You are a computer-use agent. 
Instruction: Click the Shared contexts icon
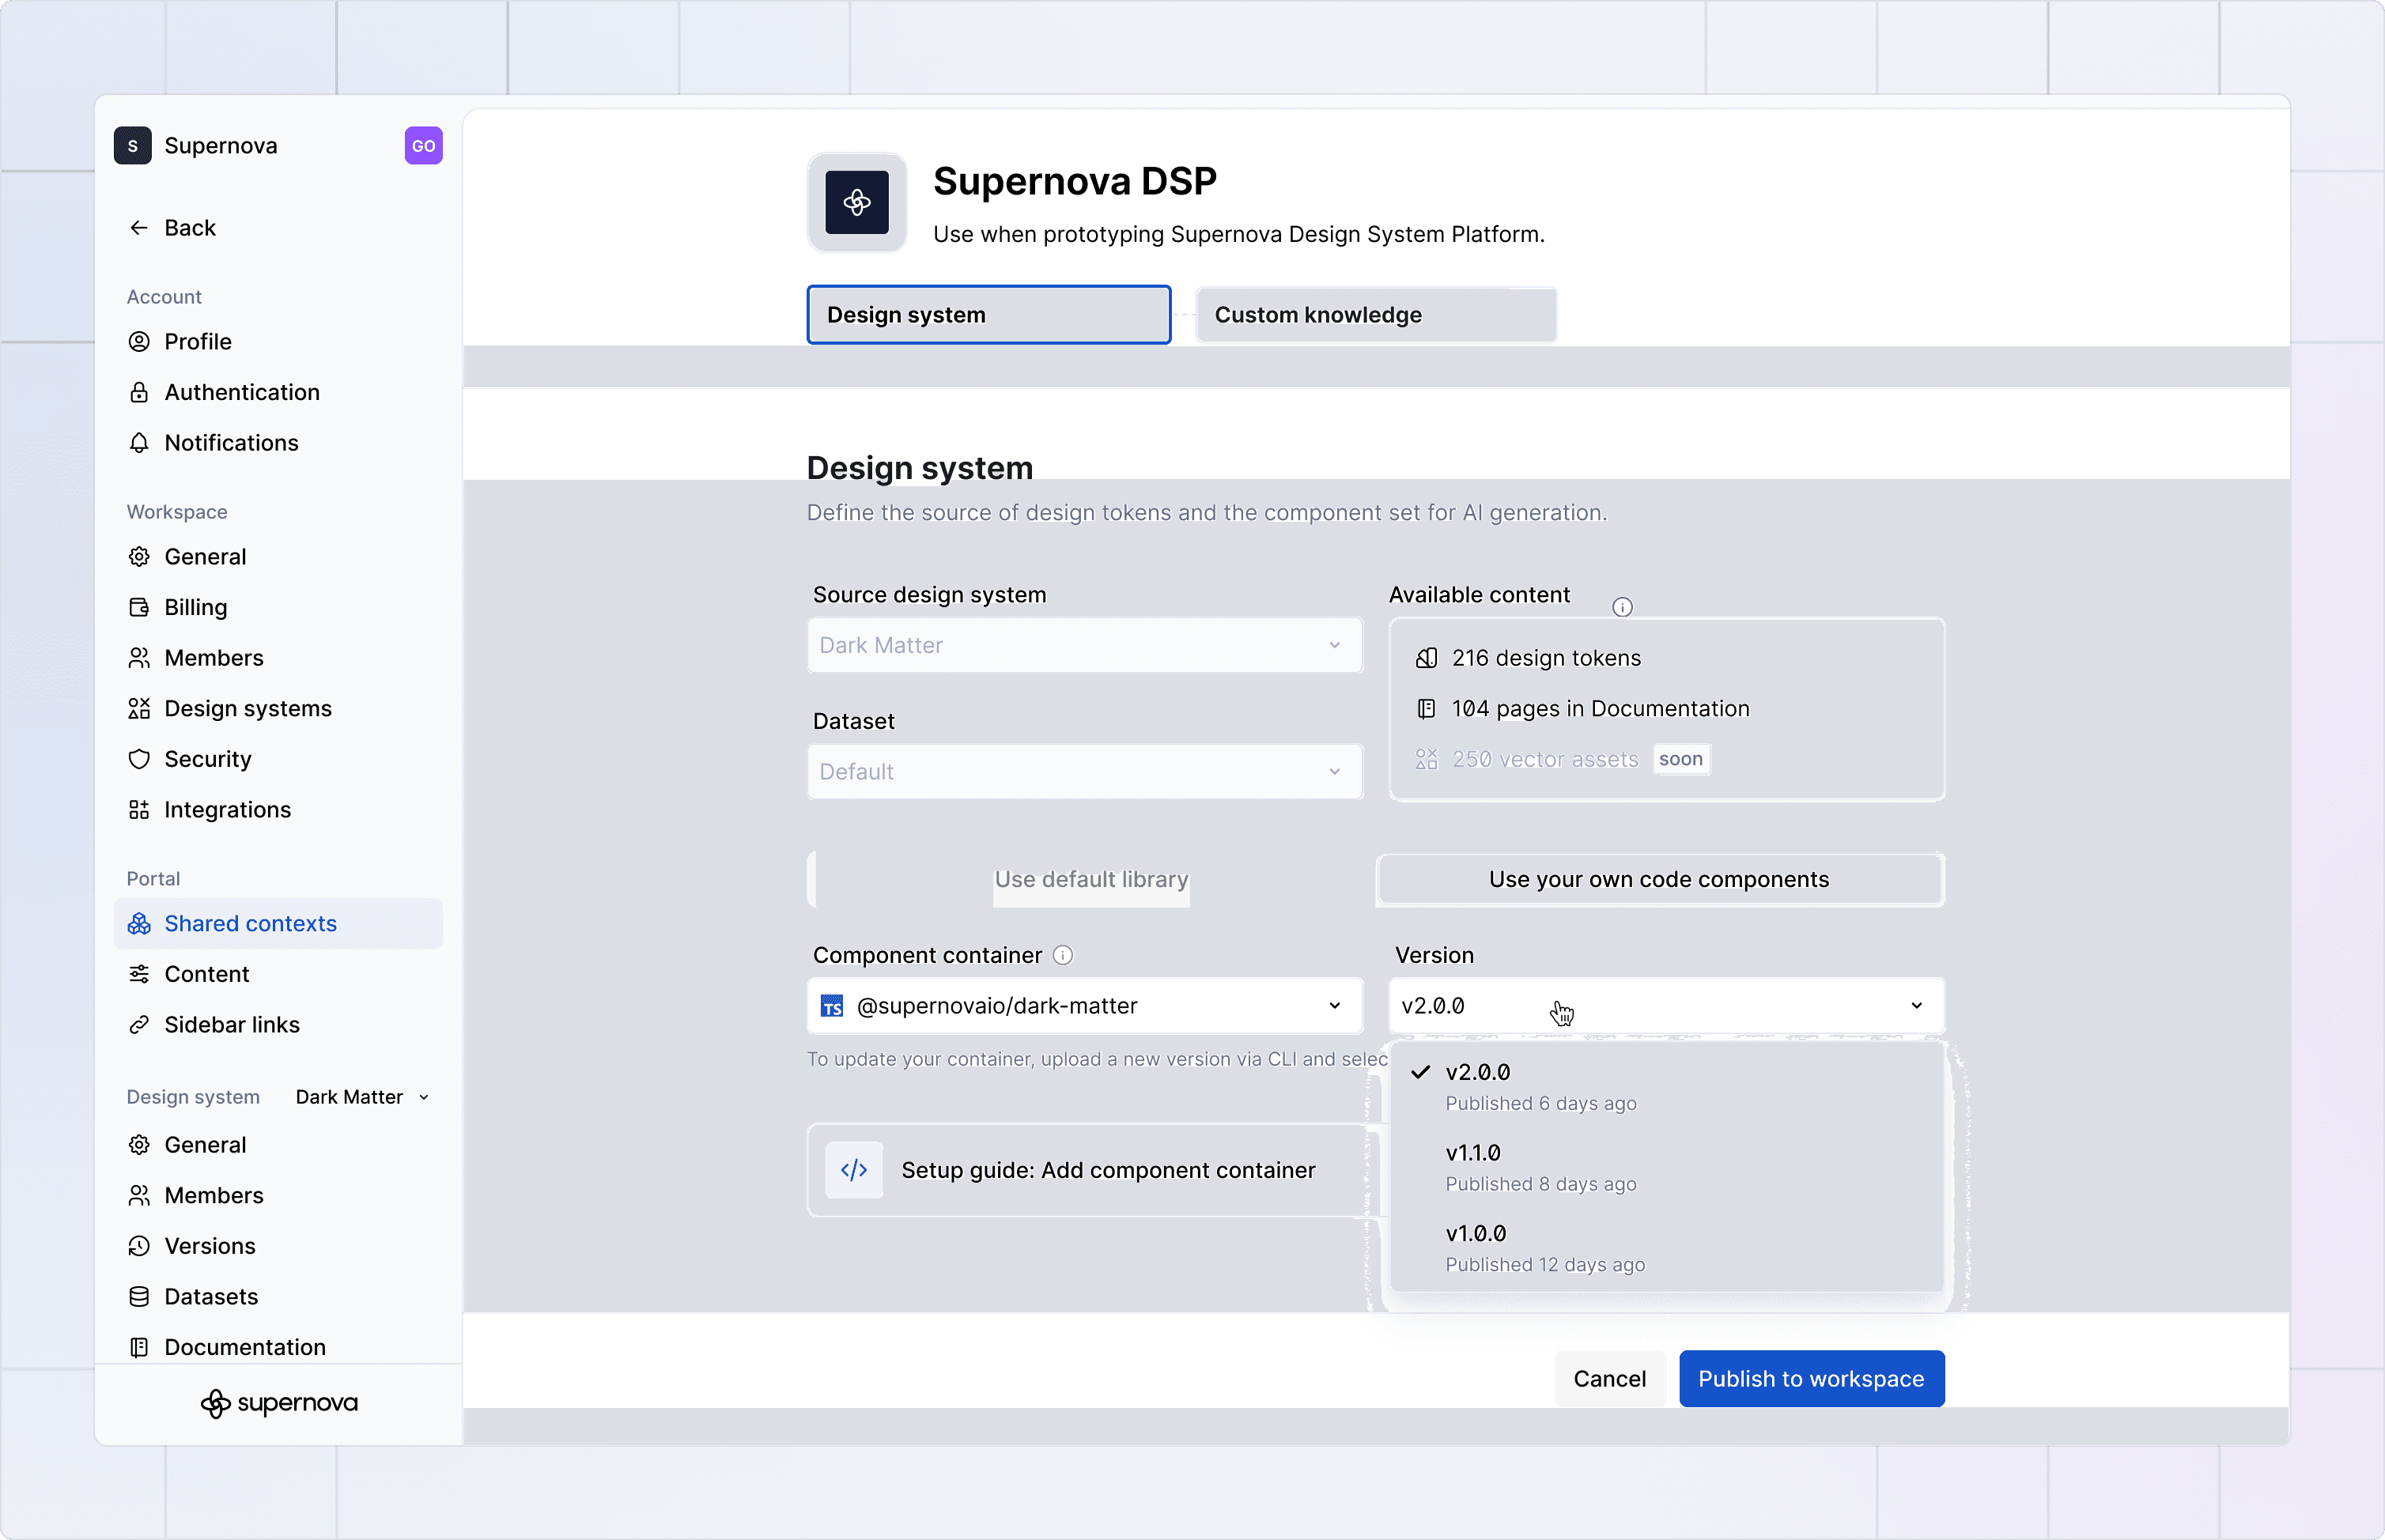point(139,924)
